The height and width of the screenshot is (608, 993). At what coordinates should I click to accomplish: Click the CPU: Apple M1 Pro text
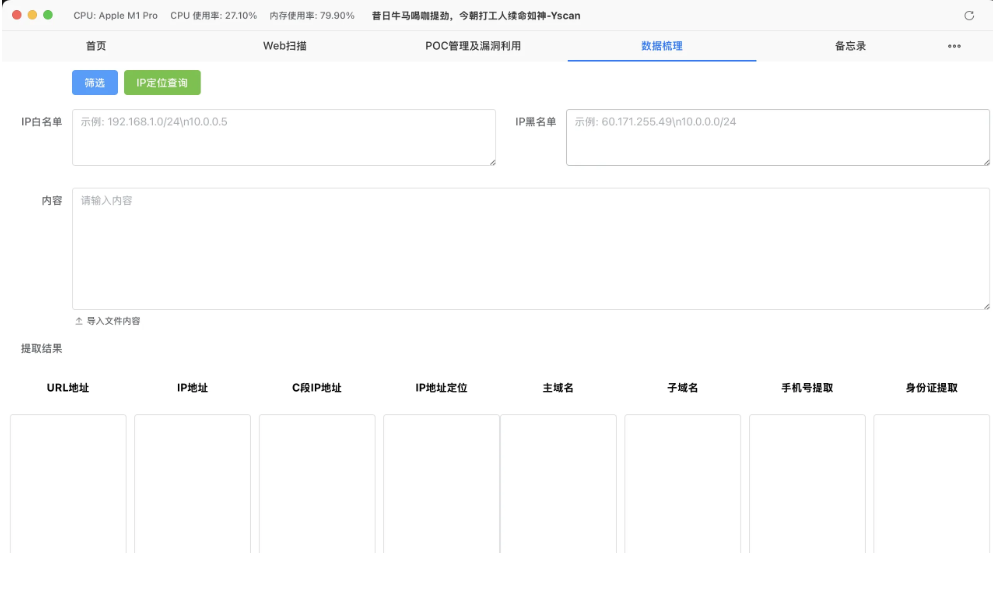click(115, 16)
